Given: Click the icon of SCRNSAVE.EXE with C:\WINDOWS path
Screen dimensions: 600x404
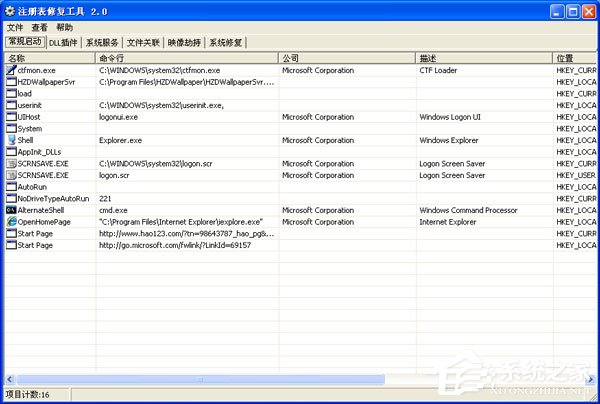Looking at the screenshot, I should click(x=11, y=164).
